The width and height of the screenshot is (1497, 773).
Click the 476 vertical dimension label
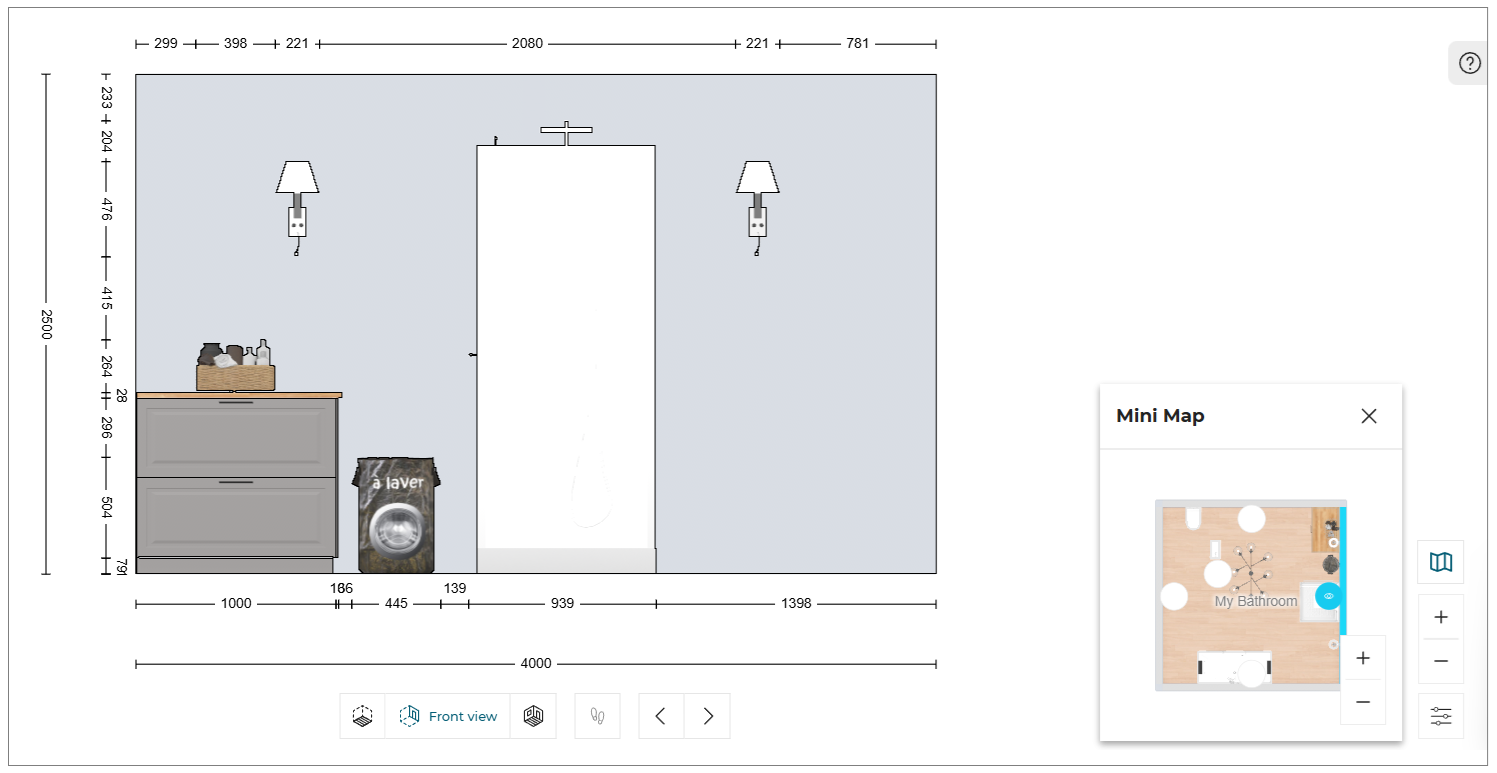[x=106, y=209]
